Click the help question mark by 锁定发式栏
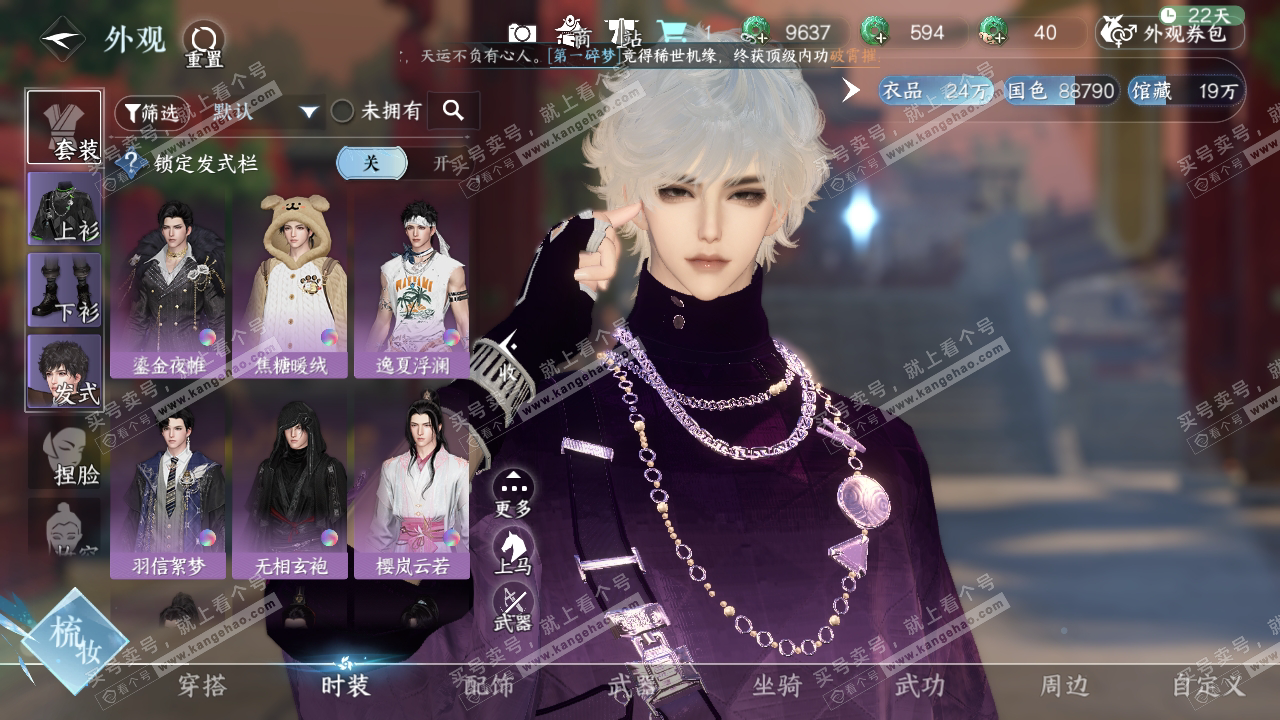Screen dimensions: 1280x720 click(x=131, y=163)
